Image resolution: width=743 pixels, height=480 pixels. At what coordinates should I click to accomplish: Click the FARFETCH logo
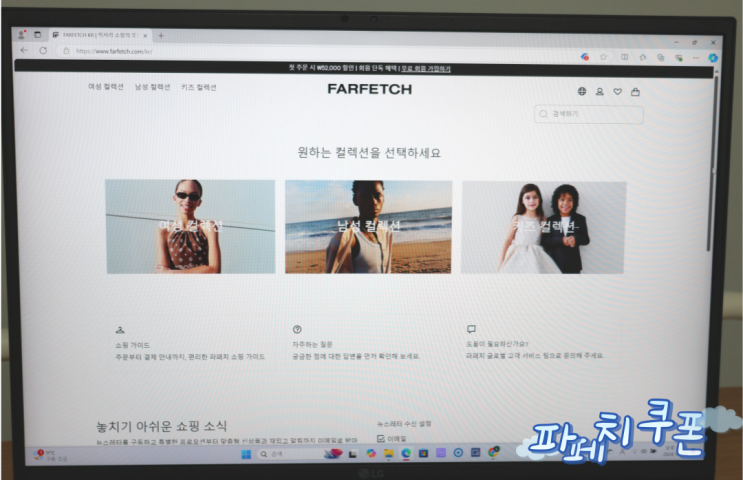tap(370, 89)
